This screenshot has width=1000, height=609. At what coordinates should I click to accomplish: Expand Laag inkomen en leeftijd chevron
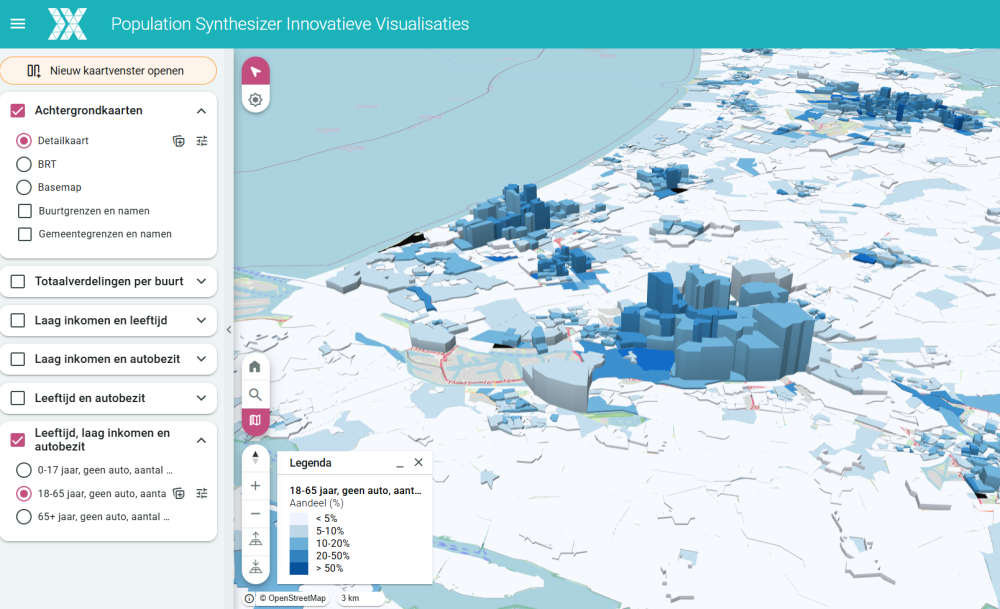pyautogui.click(x=202, y=320)
